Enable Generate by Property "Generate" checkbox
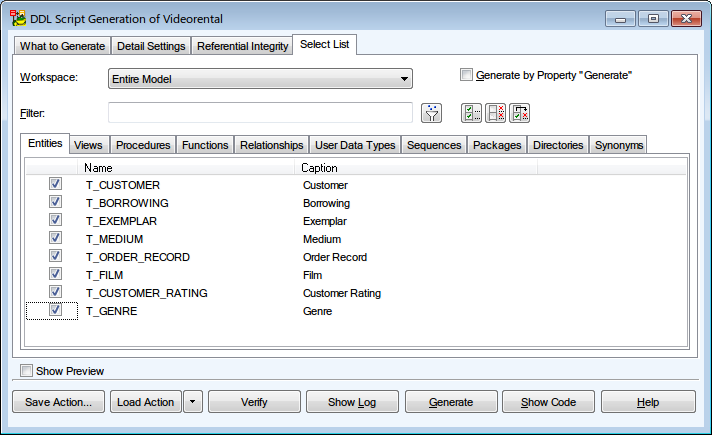 pyautogui.click(x=466, y=74)
